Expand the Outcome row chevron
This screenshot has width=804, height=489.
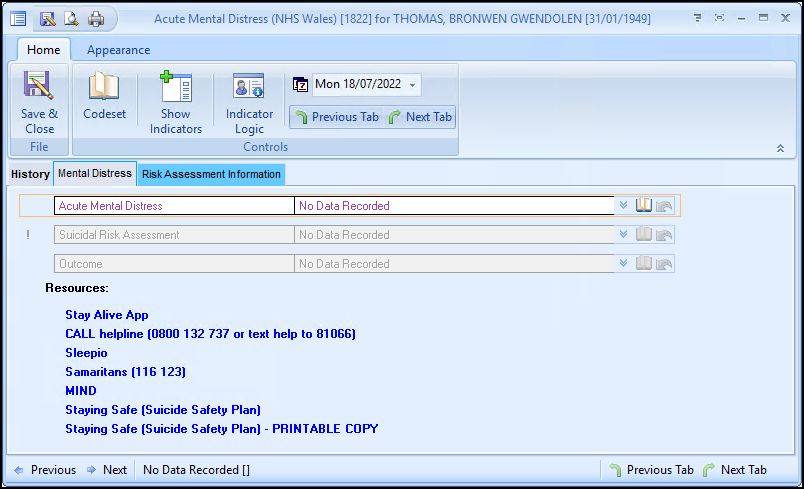pyautogui.click(x=623, y=264)
